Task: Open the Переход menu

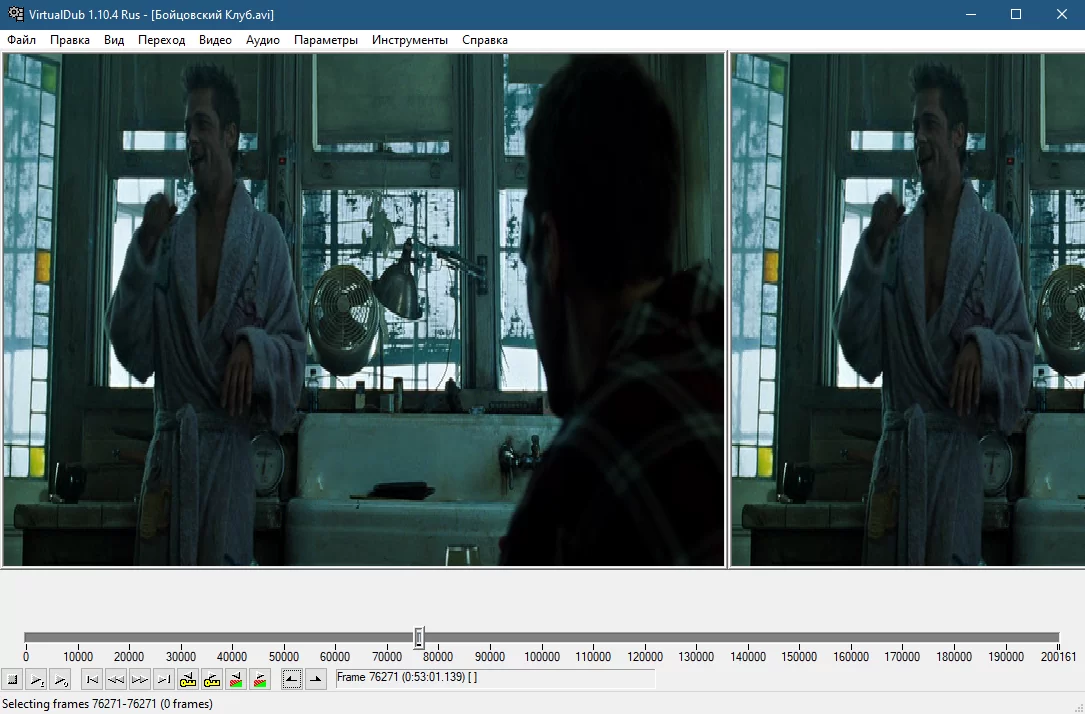Action: [x=161, y=40]
